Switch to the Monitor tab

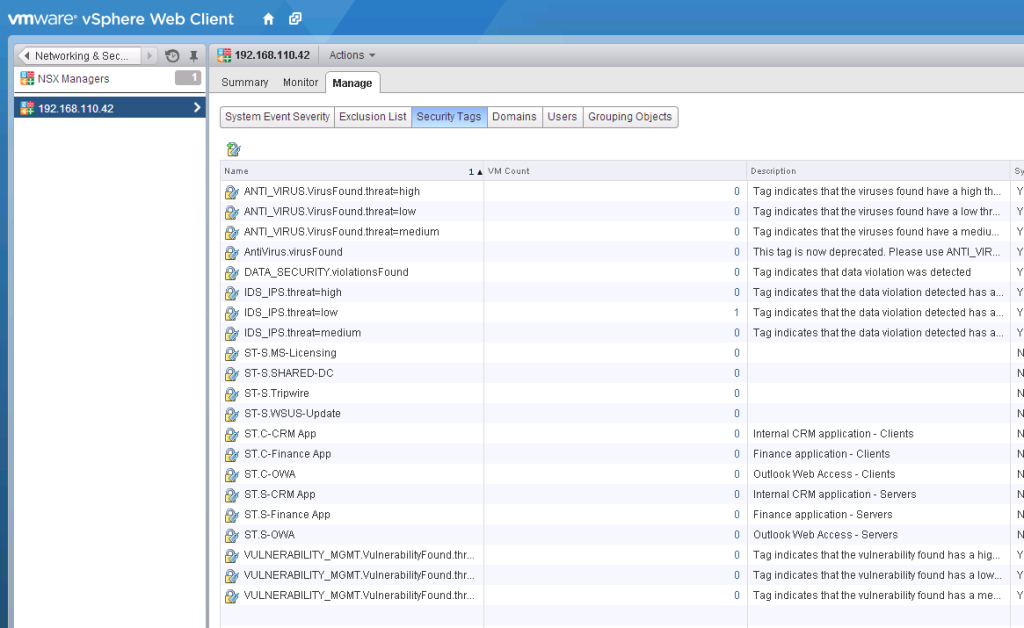300,82
